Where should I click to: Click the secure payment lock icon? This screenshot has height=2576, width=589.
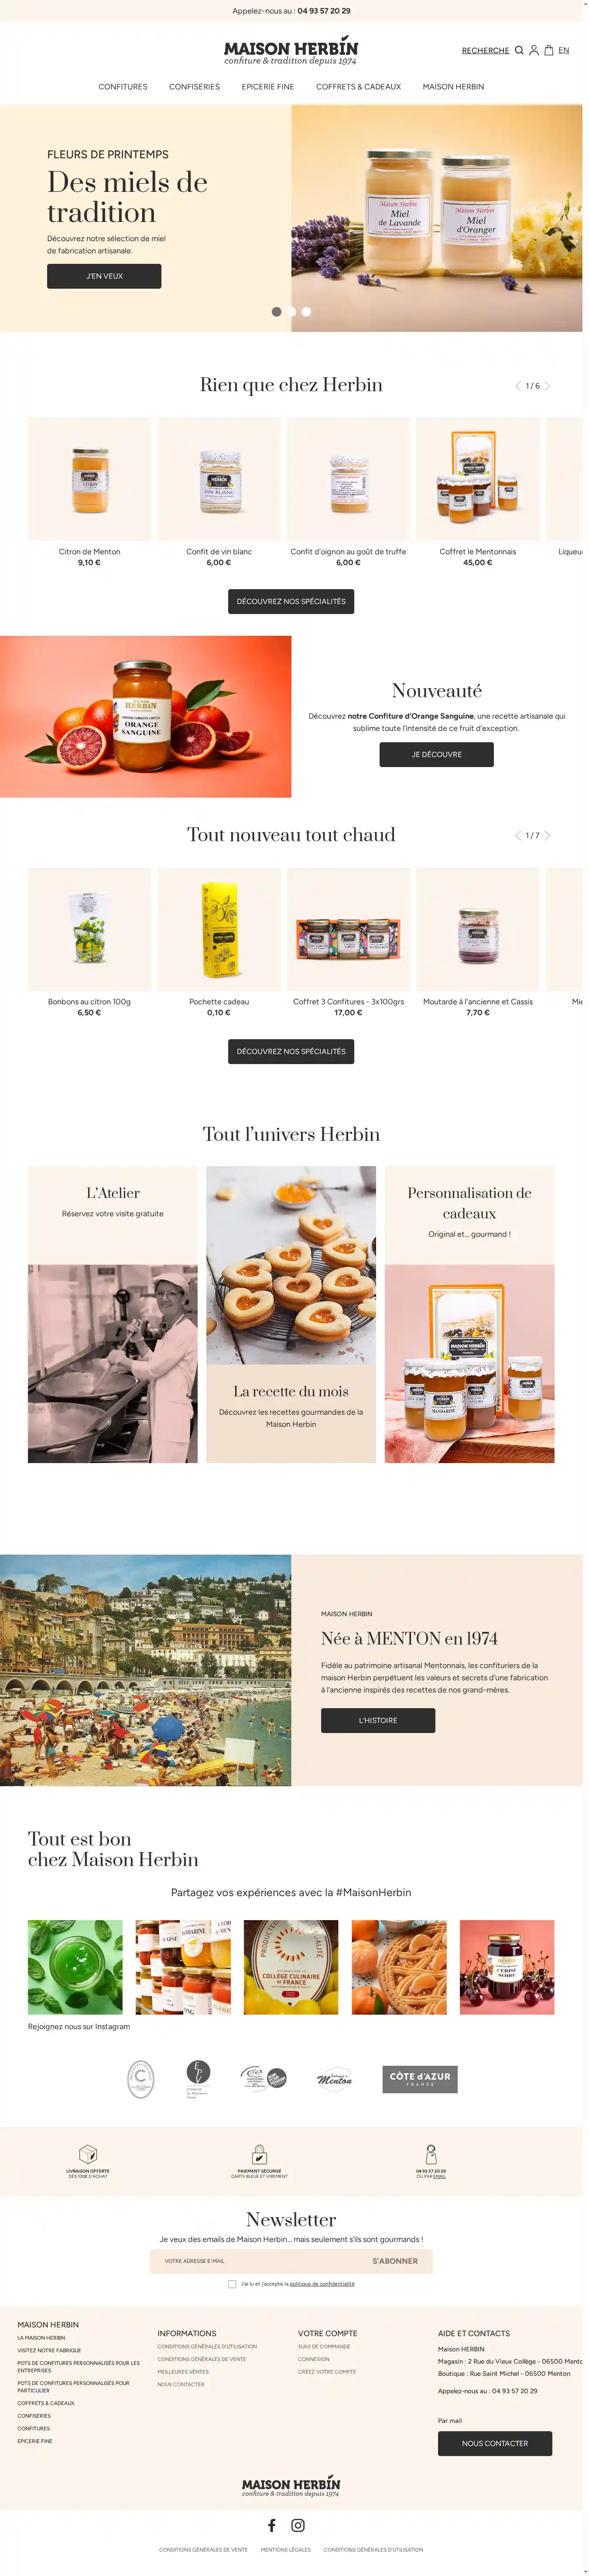pyautogui.click(x=259, y=2153)
